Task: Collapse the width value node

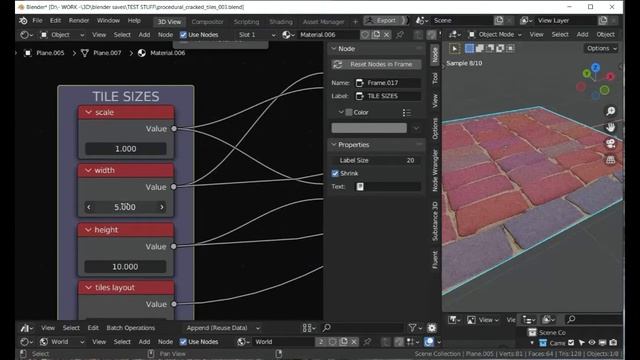Action: [x=88, y=170]
